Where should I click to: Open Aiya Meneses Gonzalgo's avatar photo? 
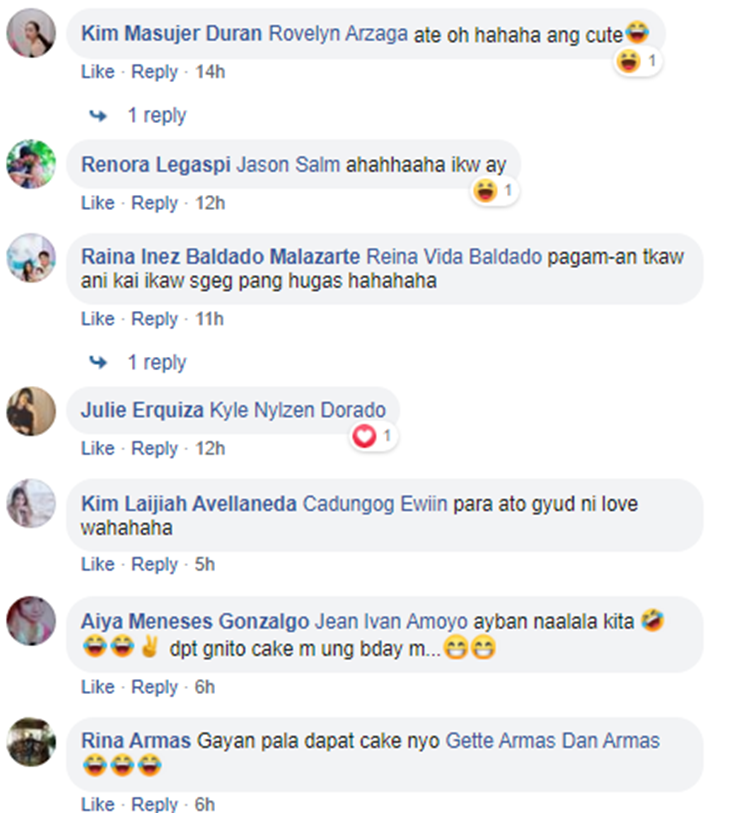click(31, 621)
